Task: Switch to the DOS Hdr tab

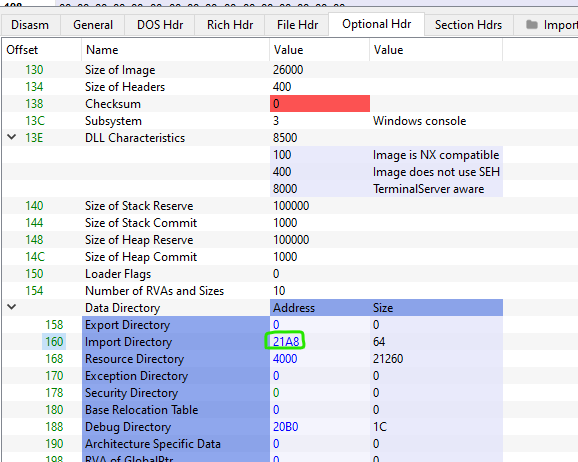Action: 160,25
